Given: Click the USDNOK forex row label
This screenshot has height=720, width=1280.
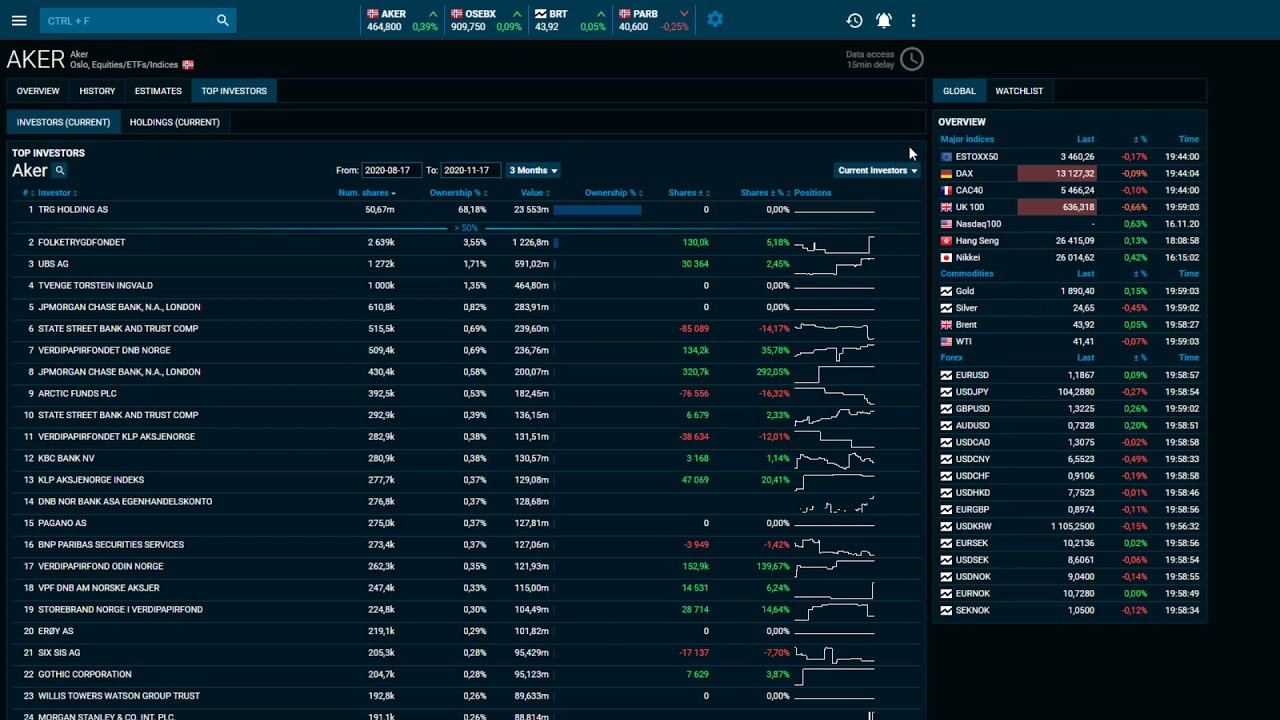Looking at the screenshot, I should point(973,577).
